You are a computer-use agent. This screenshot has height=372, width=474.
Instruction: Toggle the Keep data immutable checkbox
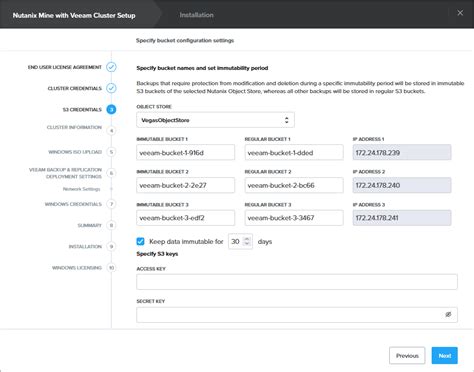tap(140, 241)
